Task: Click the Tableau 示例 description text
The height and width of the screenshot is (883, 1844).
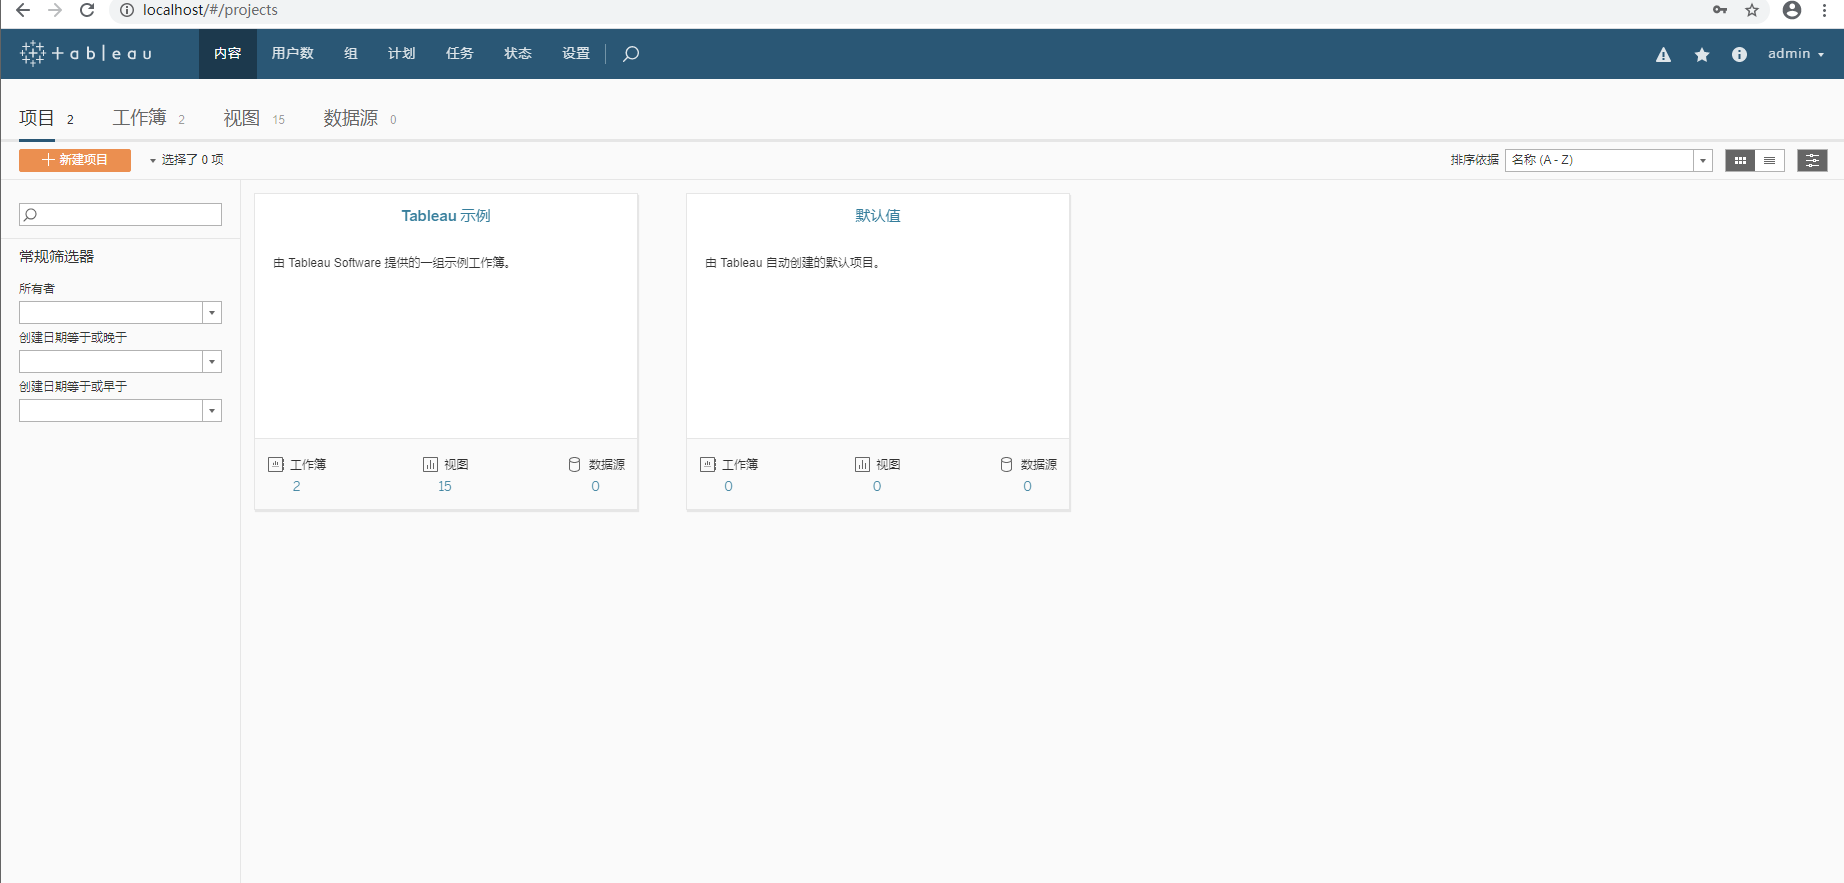Action: pos(393,263)
